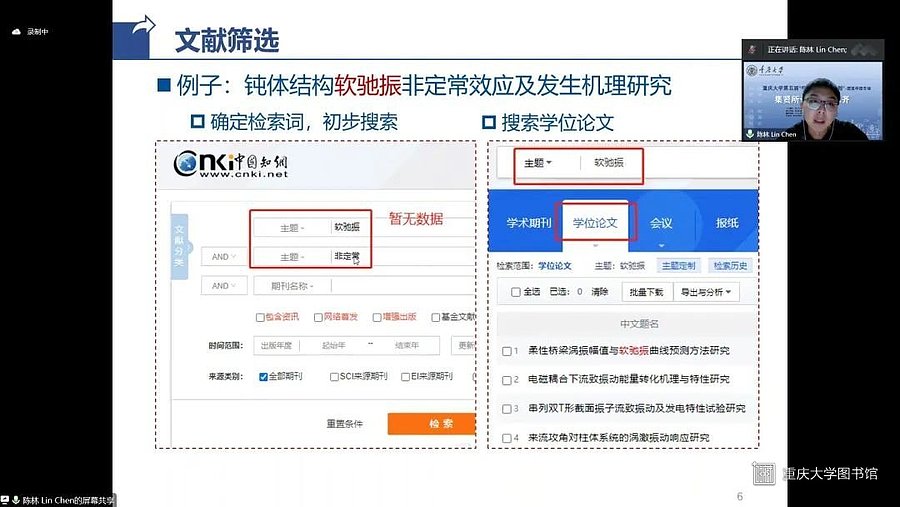Click the 起始年 input field
900x507 pixels.
coord(333,345)
